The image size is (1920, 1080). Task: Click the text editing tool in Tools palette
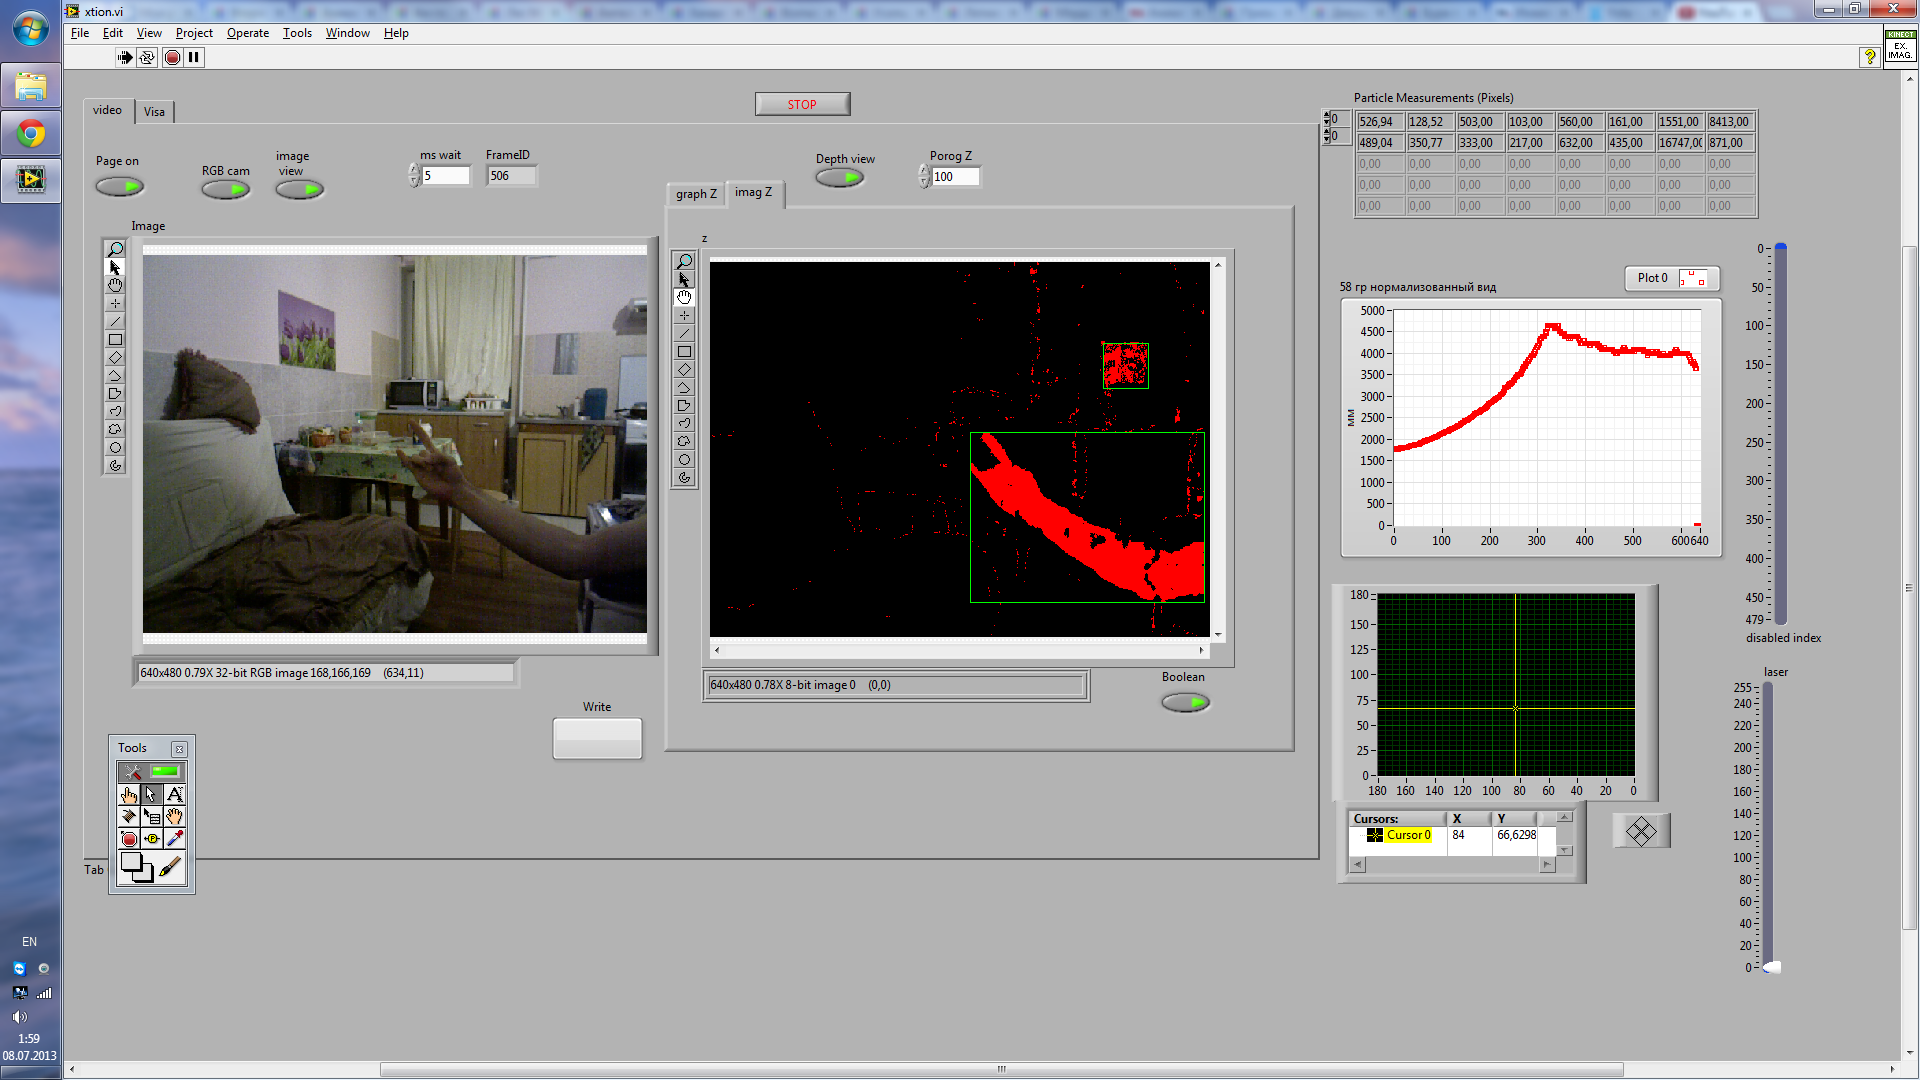175,795
